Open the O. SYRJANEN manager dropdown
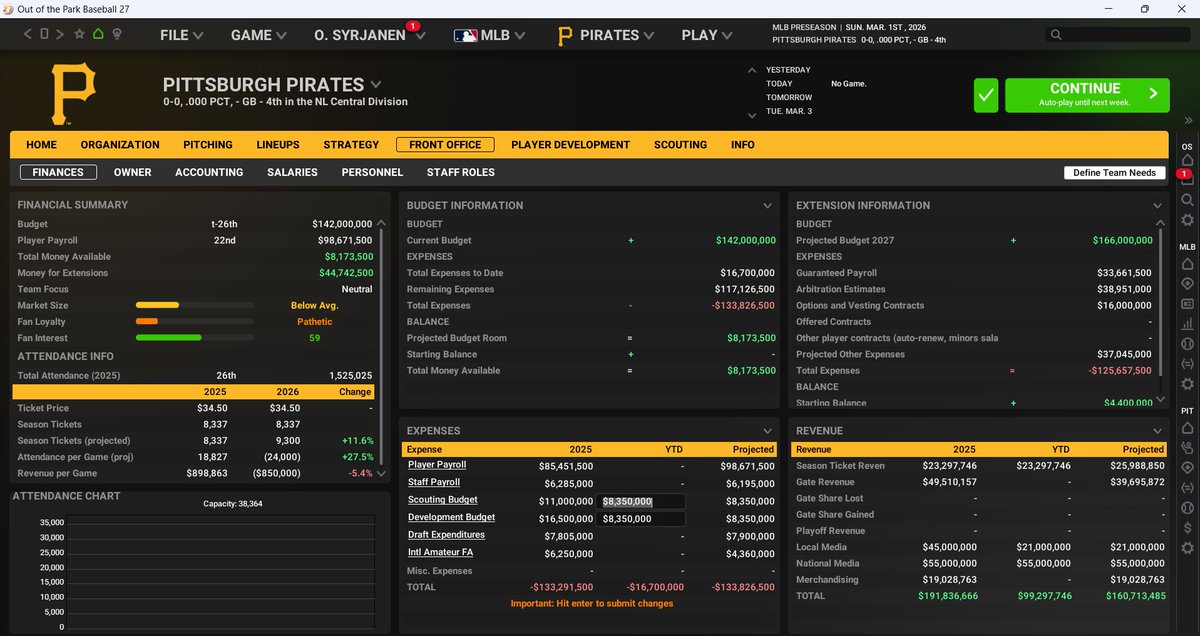The height and width of the screenshot is (636, 1200). click(369, 35)
